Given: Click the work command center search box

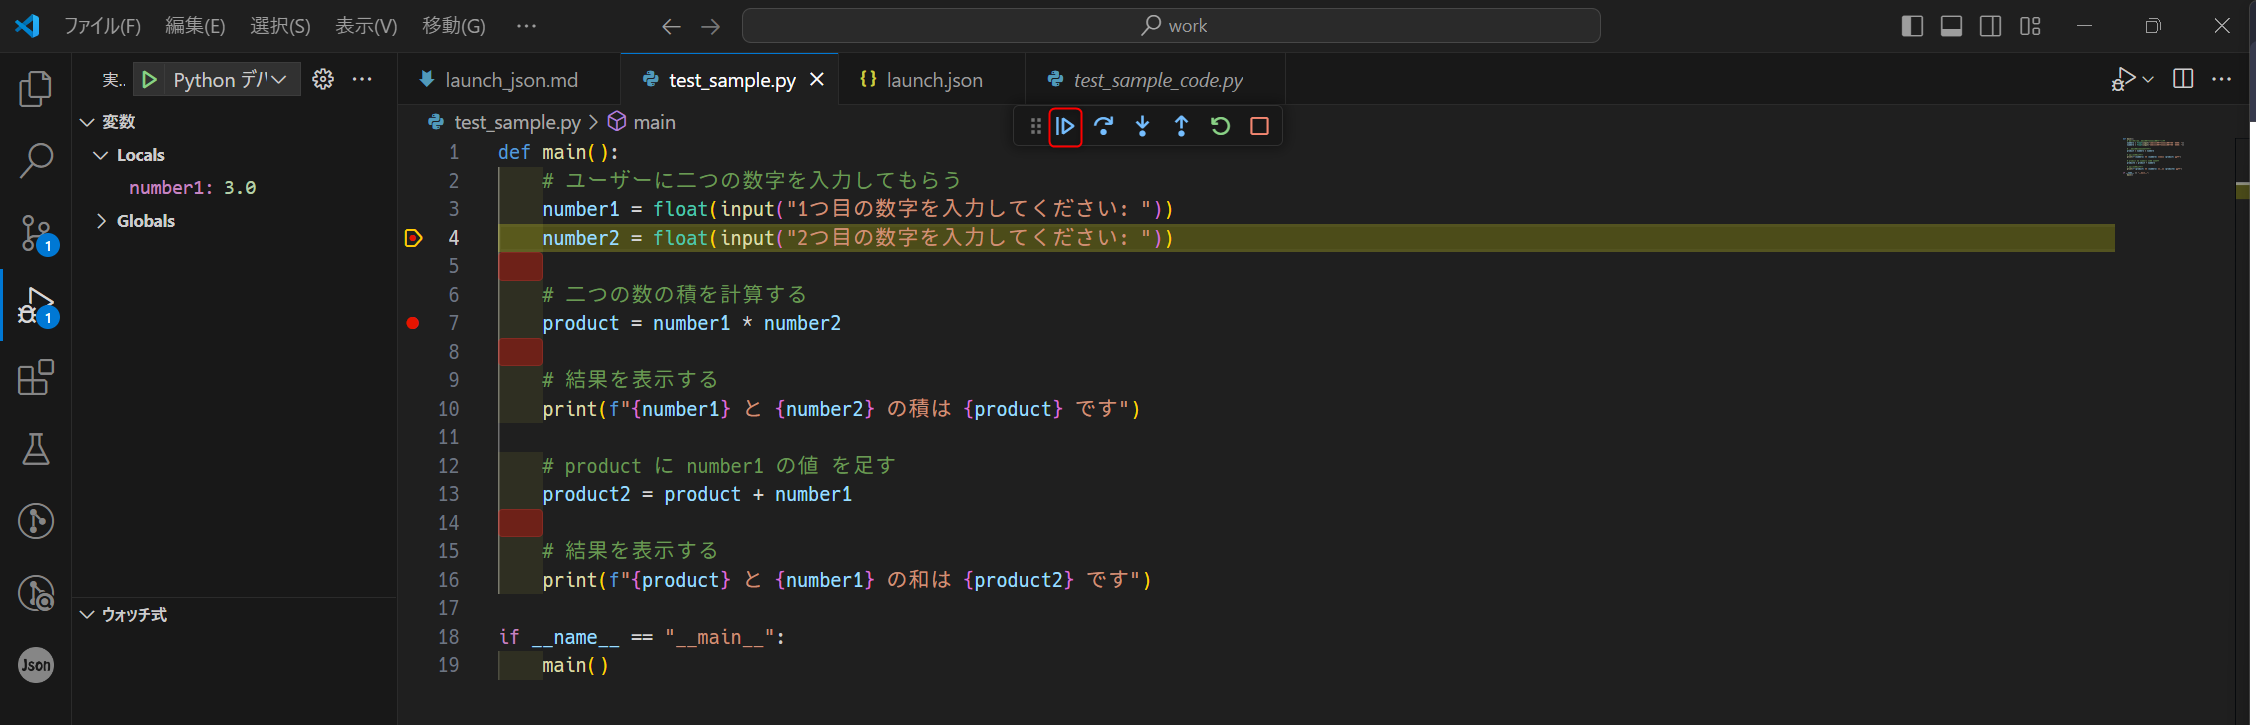Looking at the screenshot, I should click(x=1171, y=26).
